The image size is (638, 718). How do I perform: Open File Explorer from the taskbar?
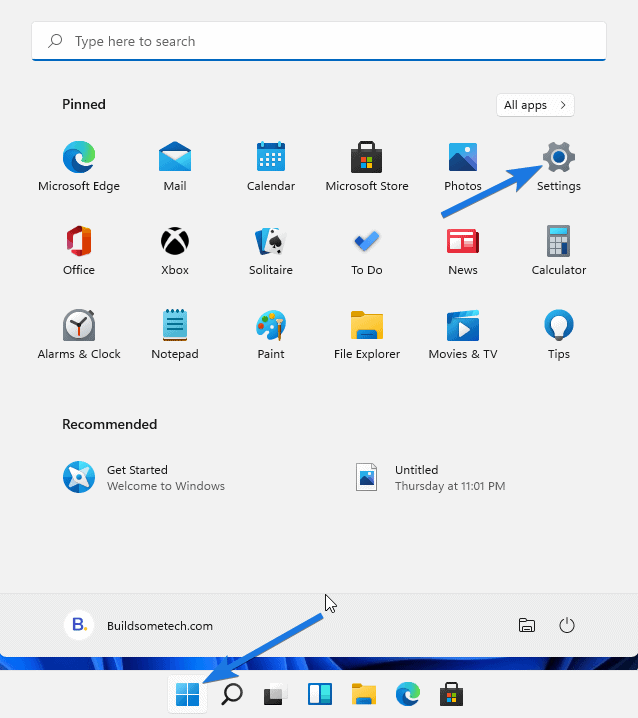tap(364, 694)
